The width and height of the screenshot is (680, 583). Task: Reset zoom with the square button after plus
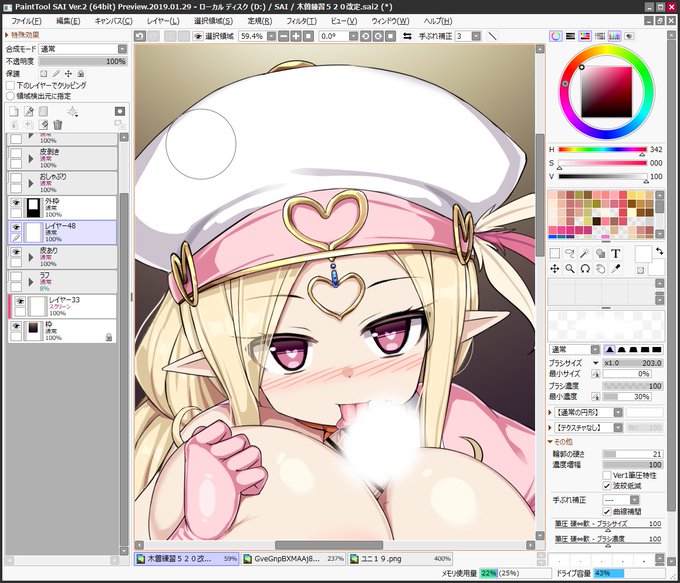tap(308, 36)
